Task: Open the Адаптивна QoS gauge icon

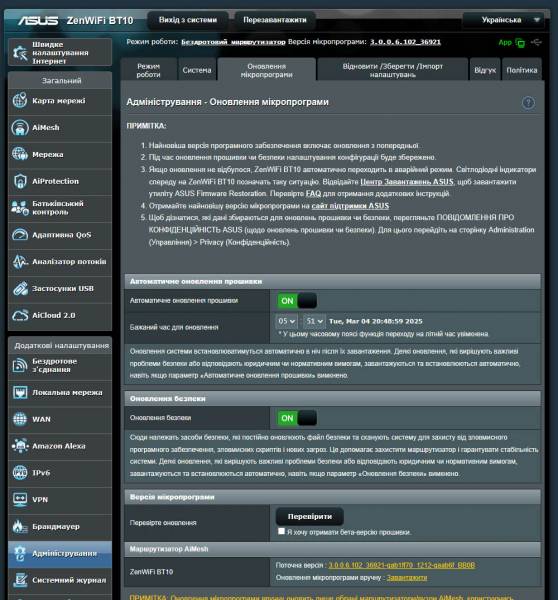Action: click(20, 235)
